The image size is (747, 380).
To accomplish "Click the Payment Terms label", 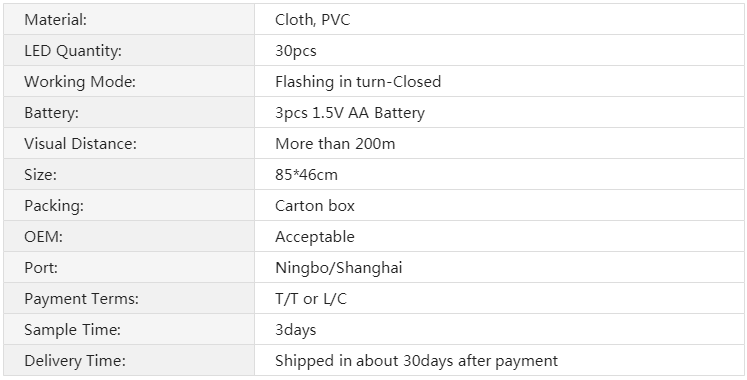I will [81, 299].
